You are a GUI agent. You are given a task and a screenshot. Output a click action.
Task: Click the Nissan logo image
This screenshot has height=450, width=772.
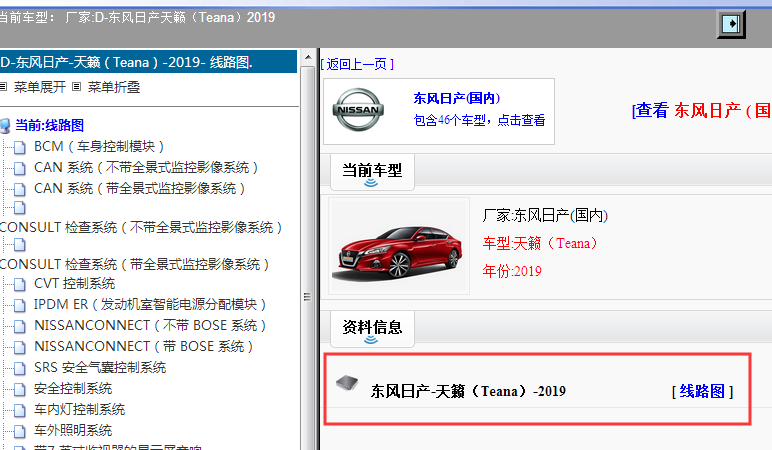358,110
